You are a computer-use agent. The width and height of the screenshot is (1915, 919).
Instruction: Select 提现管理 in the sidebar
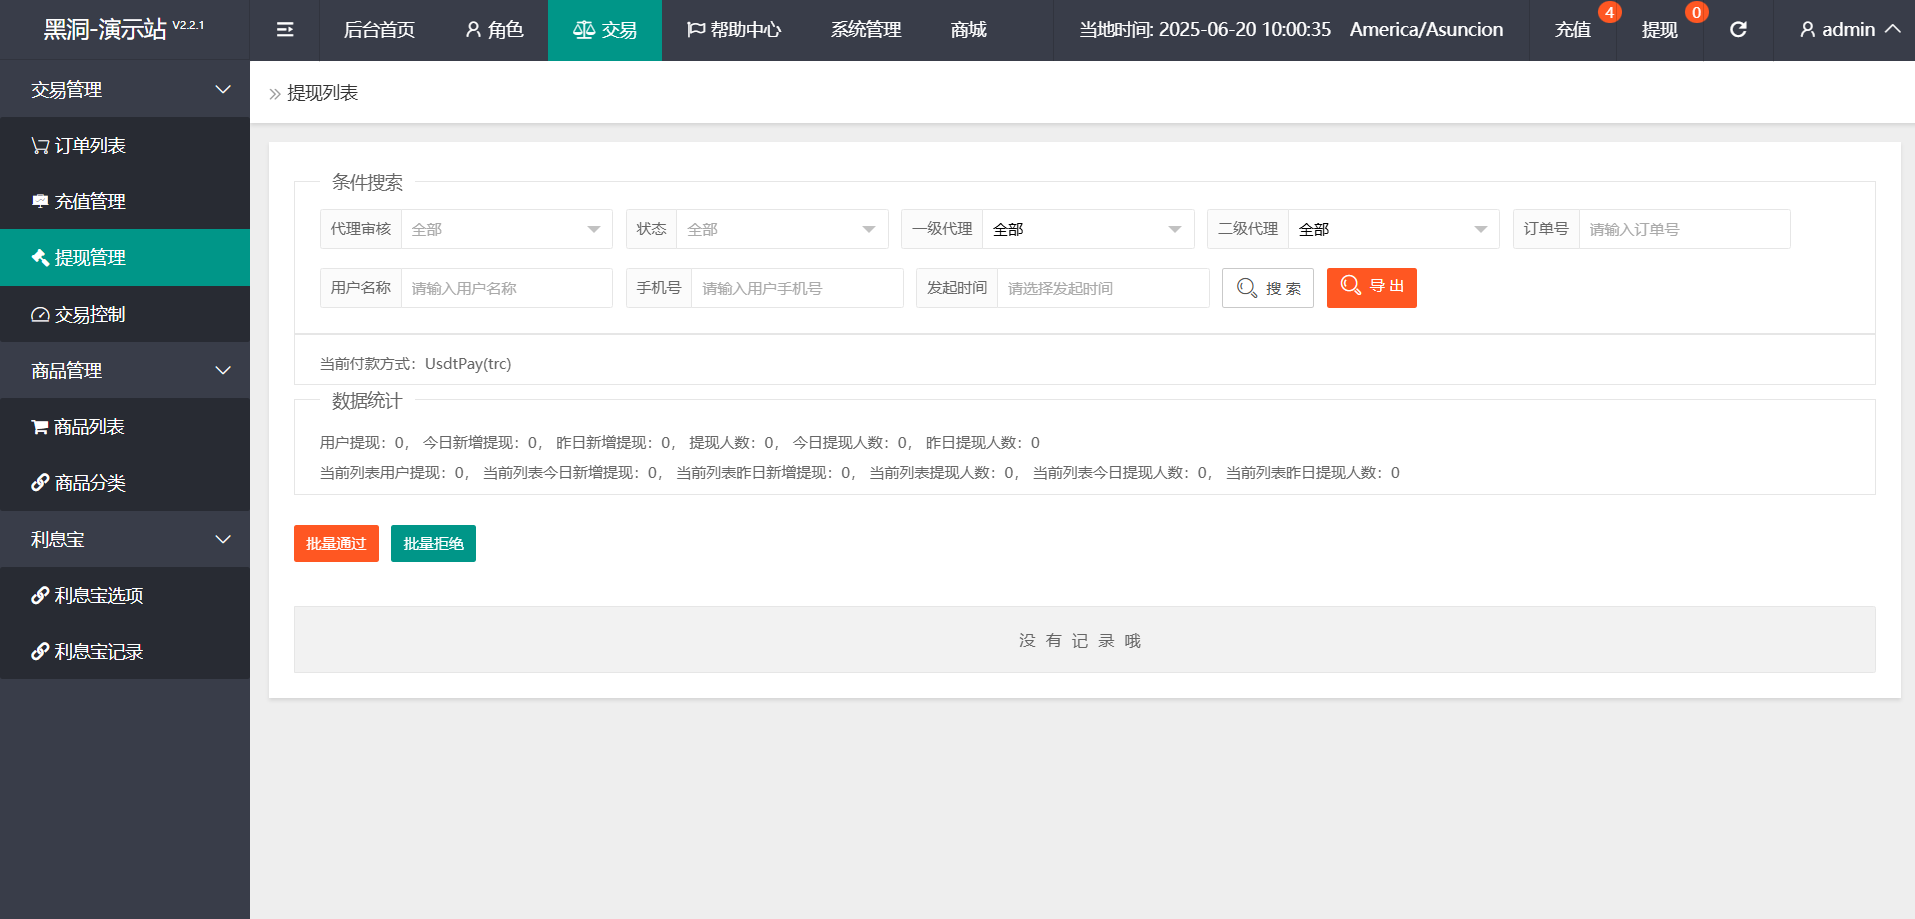point(125,258)
